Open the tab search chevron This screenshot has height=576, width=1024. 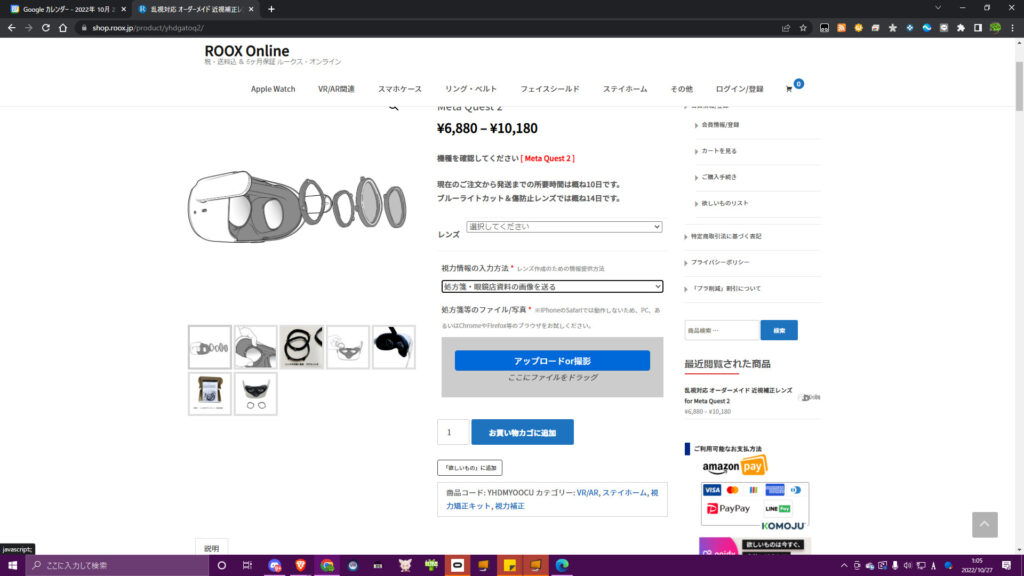pos(938,8)
